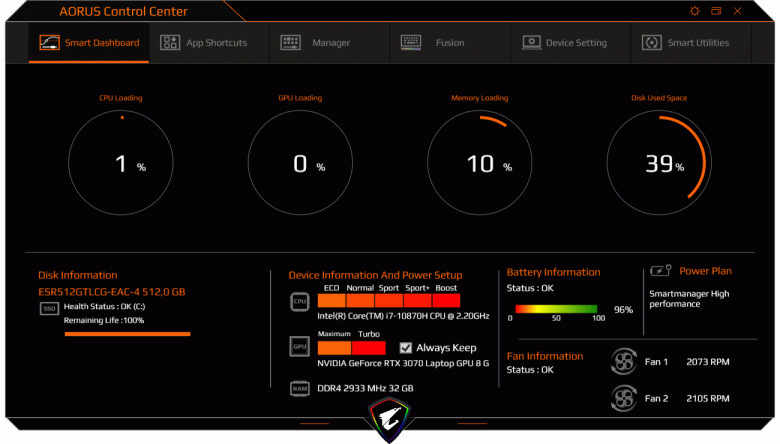Screen dimensions: 780x444
Task: Click 'Smartmanager High performance' text
Action: coord(689,299)
